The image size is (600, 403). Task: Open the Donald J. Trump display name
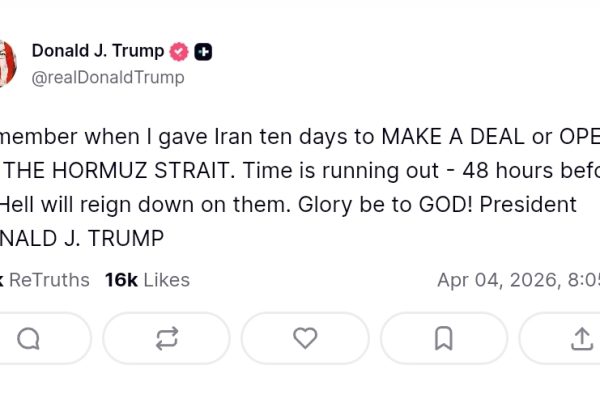point(98,51)
